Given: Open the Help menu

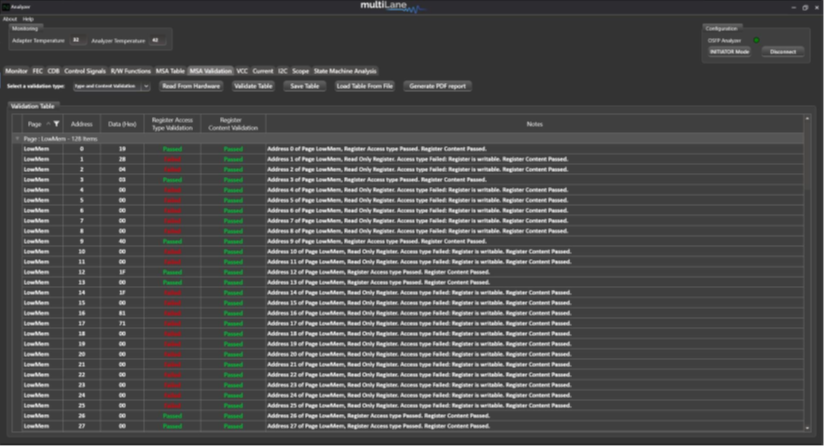Looking at the screenshot, I should coord(28,19).
